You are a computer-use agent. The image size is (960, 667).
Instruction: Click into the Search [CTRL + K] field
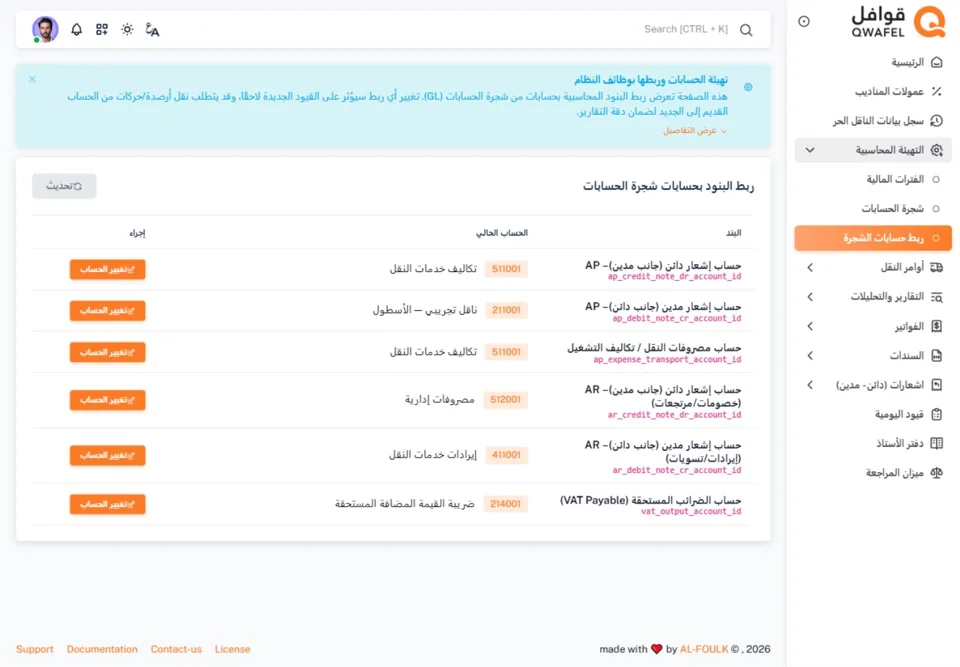point(686,29)
